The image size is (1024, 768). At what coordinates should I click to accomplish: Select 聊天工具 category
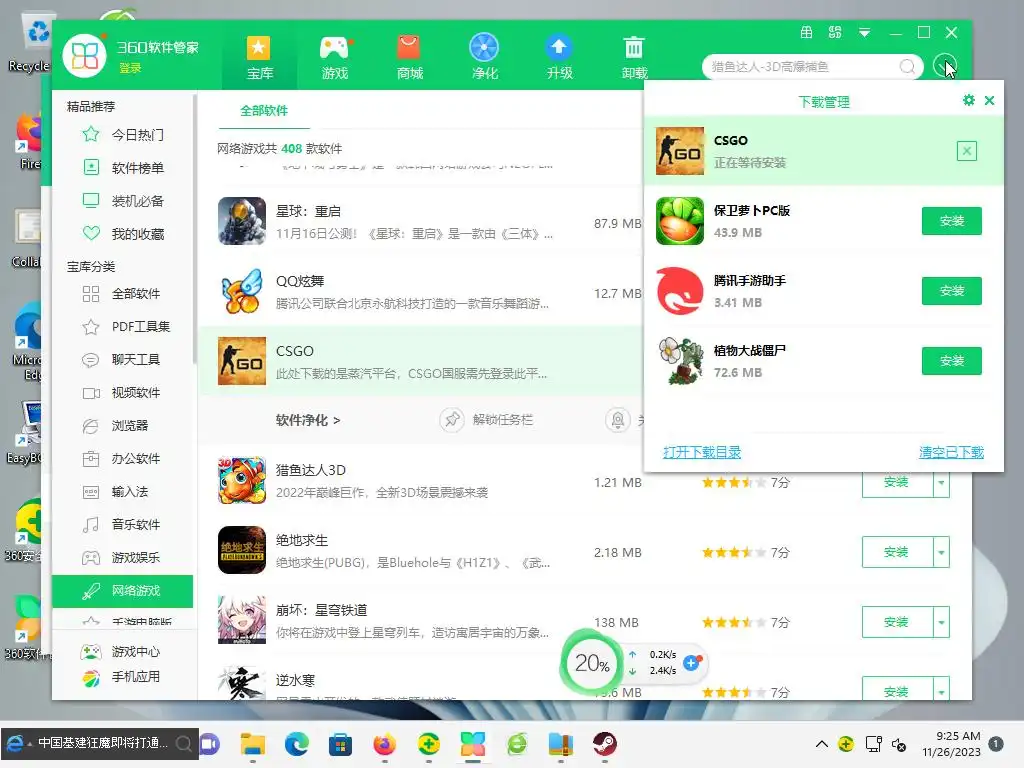coord(123,359)
